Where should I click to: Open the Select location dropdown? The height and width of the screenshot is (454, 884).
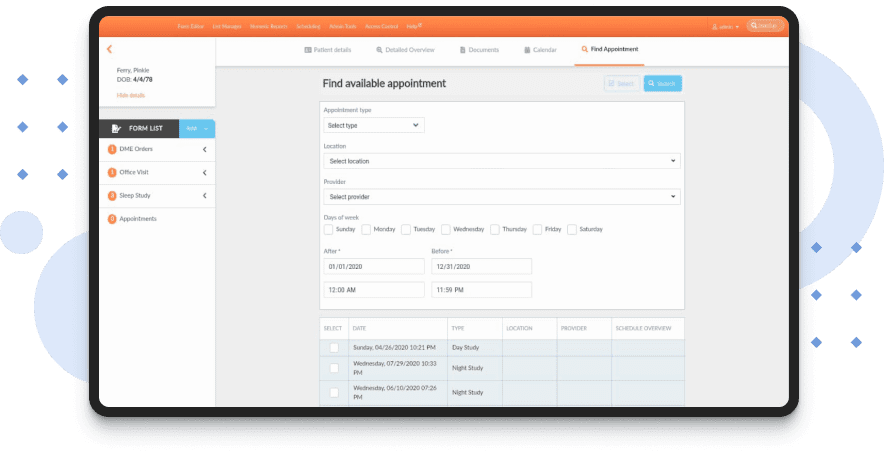[x=502, y=161]
